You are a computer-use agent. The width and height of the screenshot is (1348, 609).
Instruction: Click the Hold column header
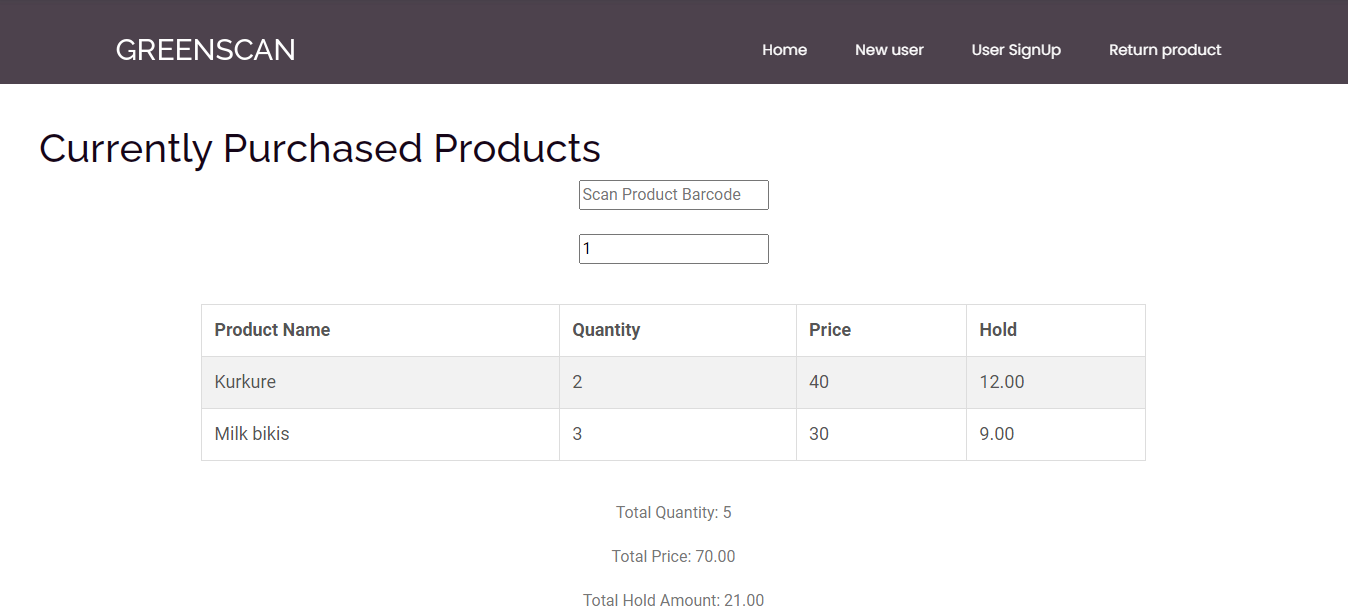[x=998, y=330]
